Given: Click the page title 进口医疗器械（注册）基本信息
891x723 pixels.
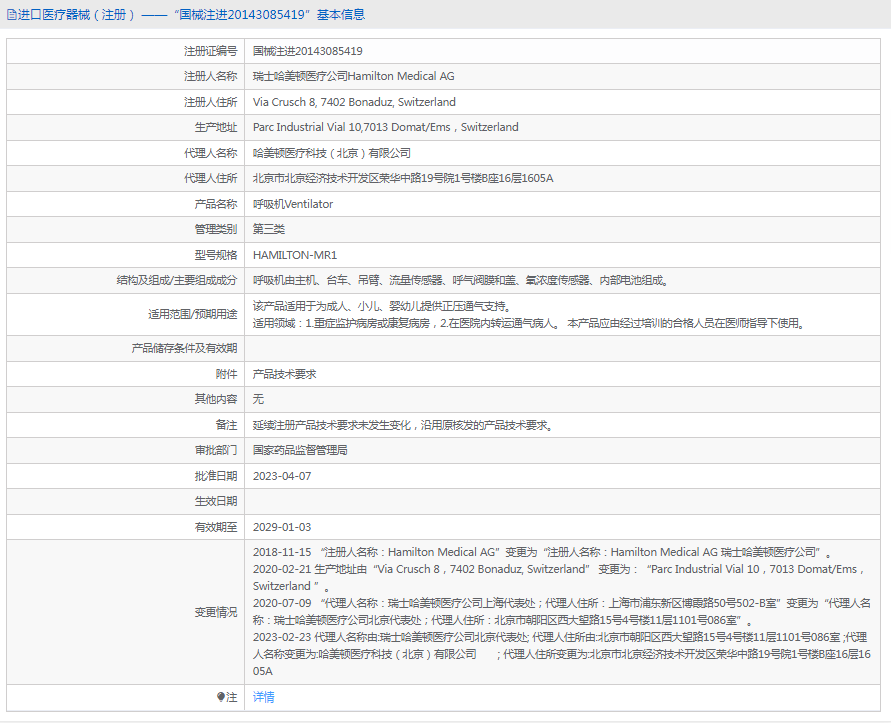Looking at the screenshot, I should pyautogui.click(x=191, y=15).
